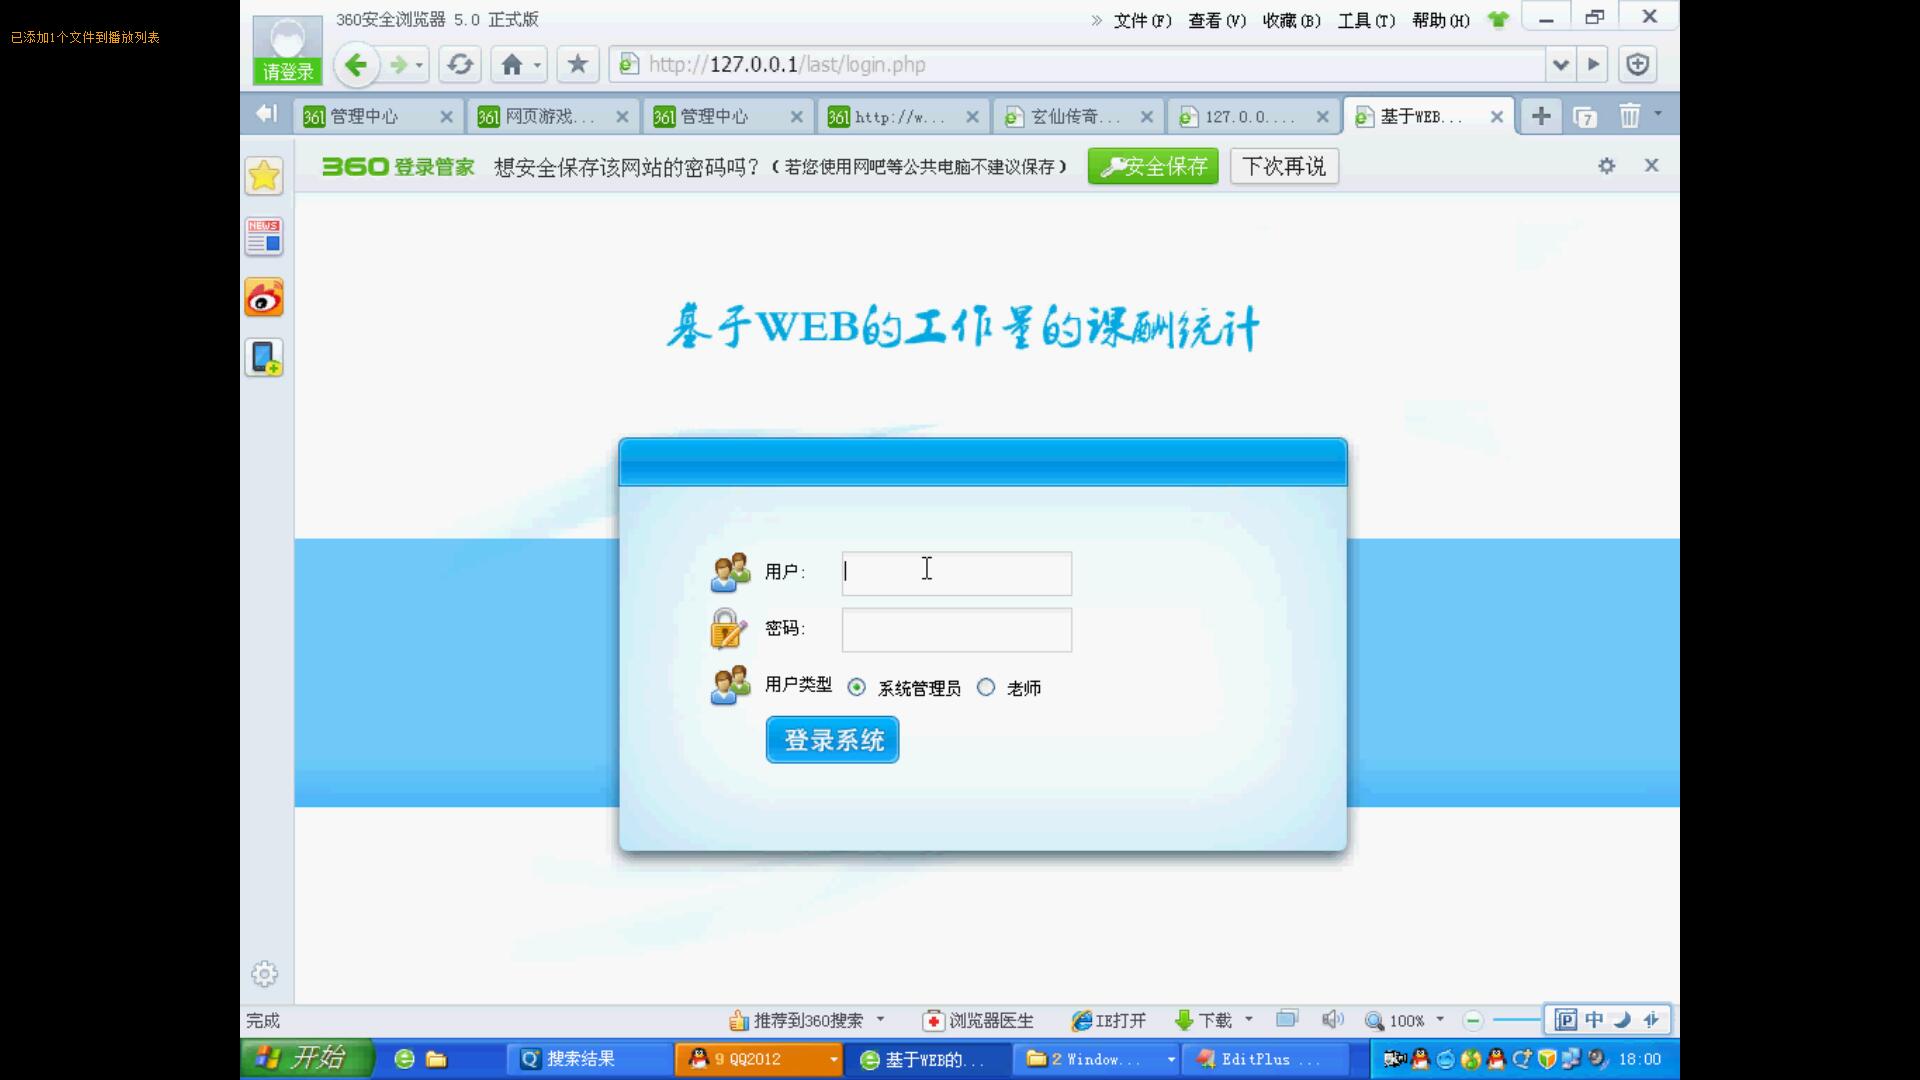Click the 中 input method indicator
The width and height of the screenshot is (1920, 1080).
click(x=1594, y=1019)
